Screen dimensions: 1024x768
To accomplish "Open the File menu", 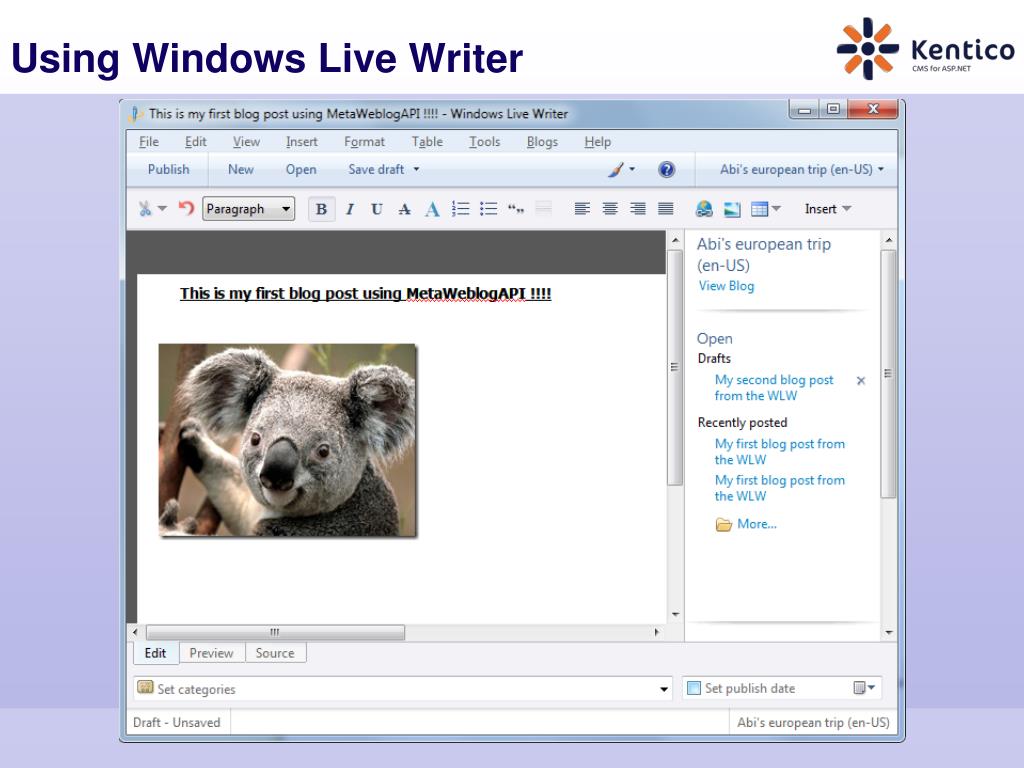I will click(x=149, y=142).
